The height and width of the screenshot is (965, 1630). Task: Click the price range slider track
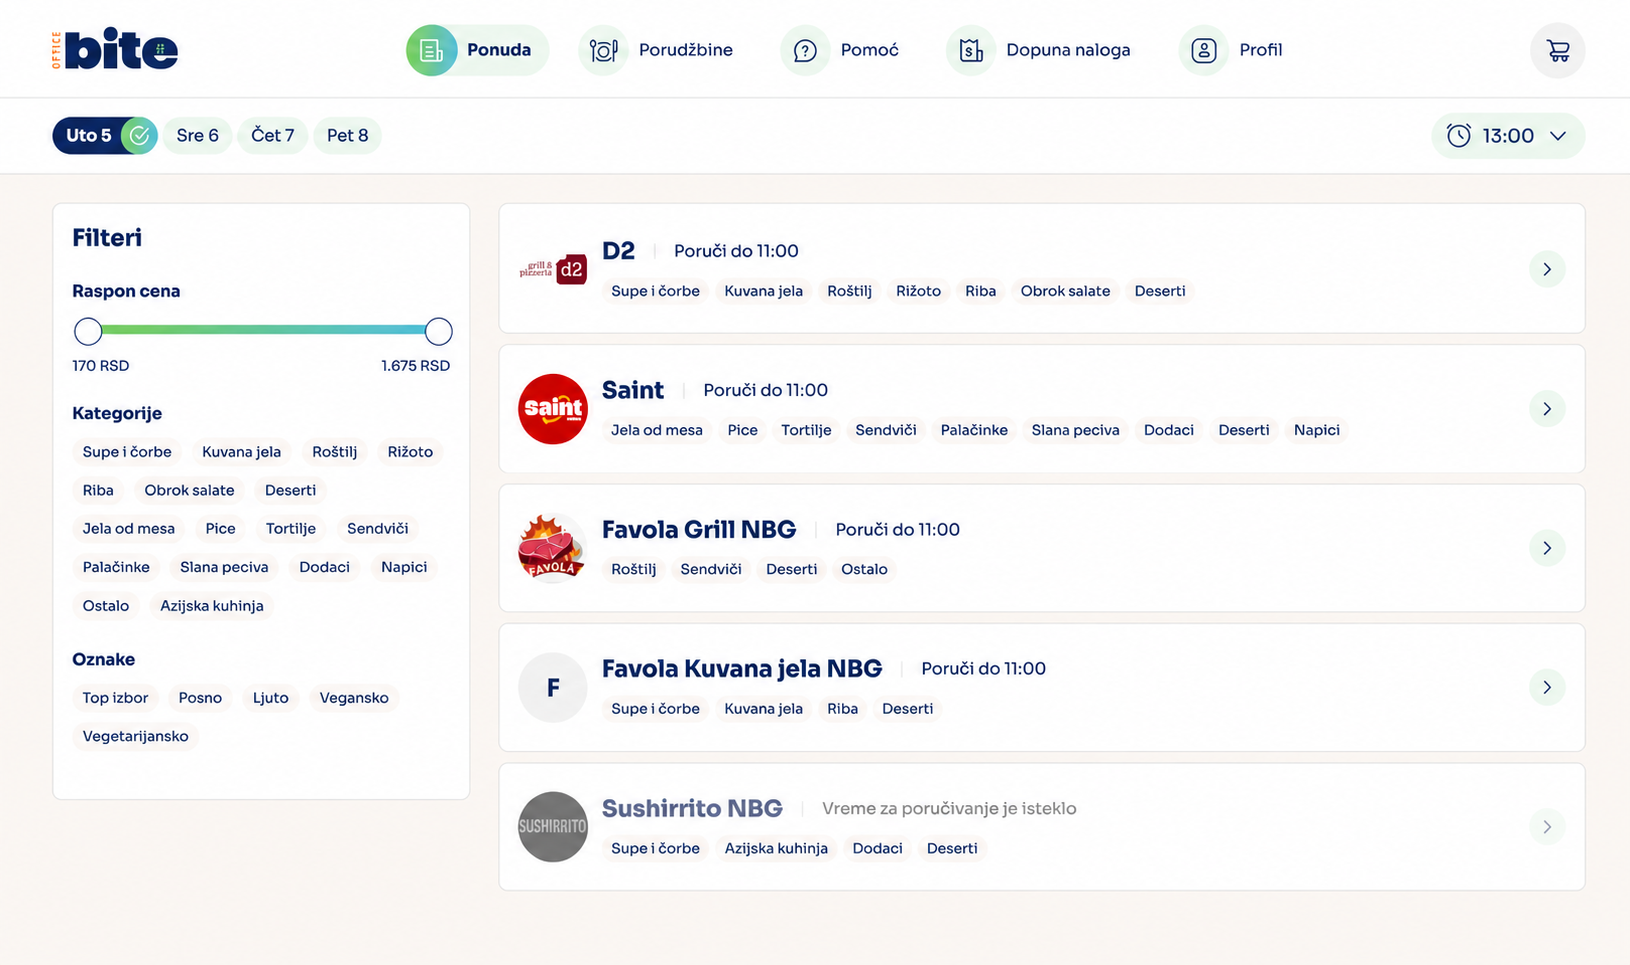tap(263, 330)
